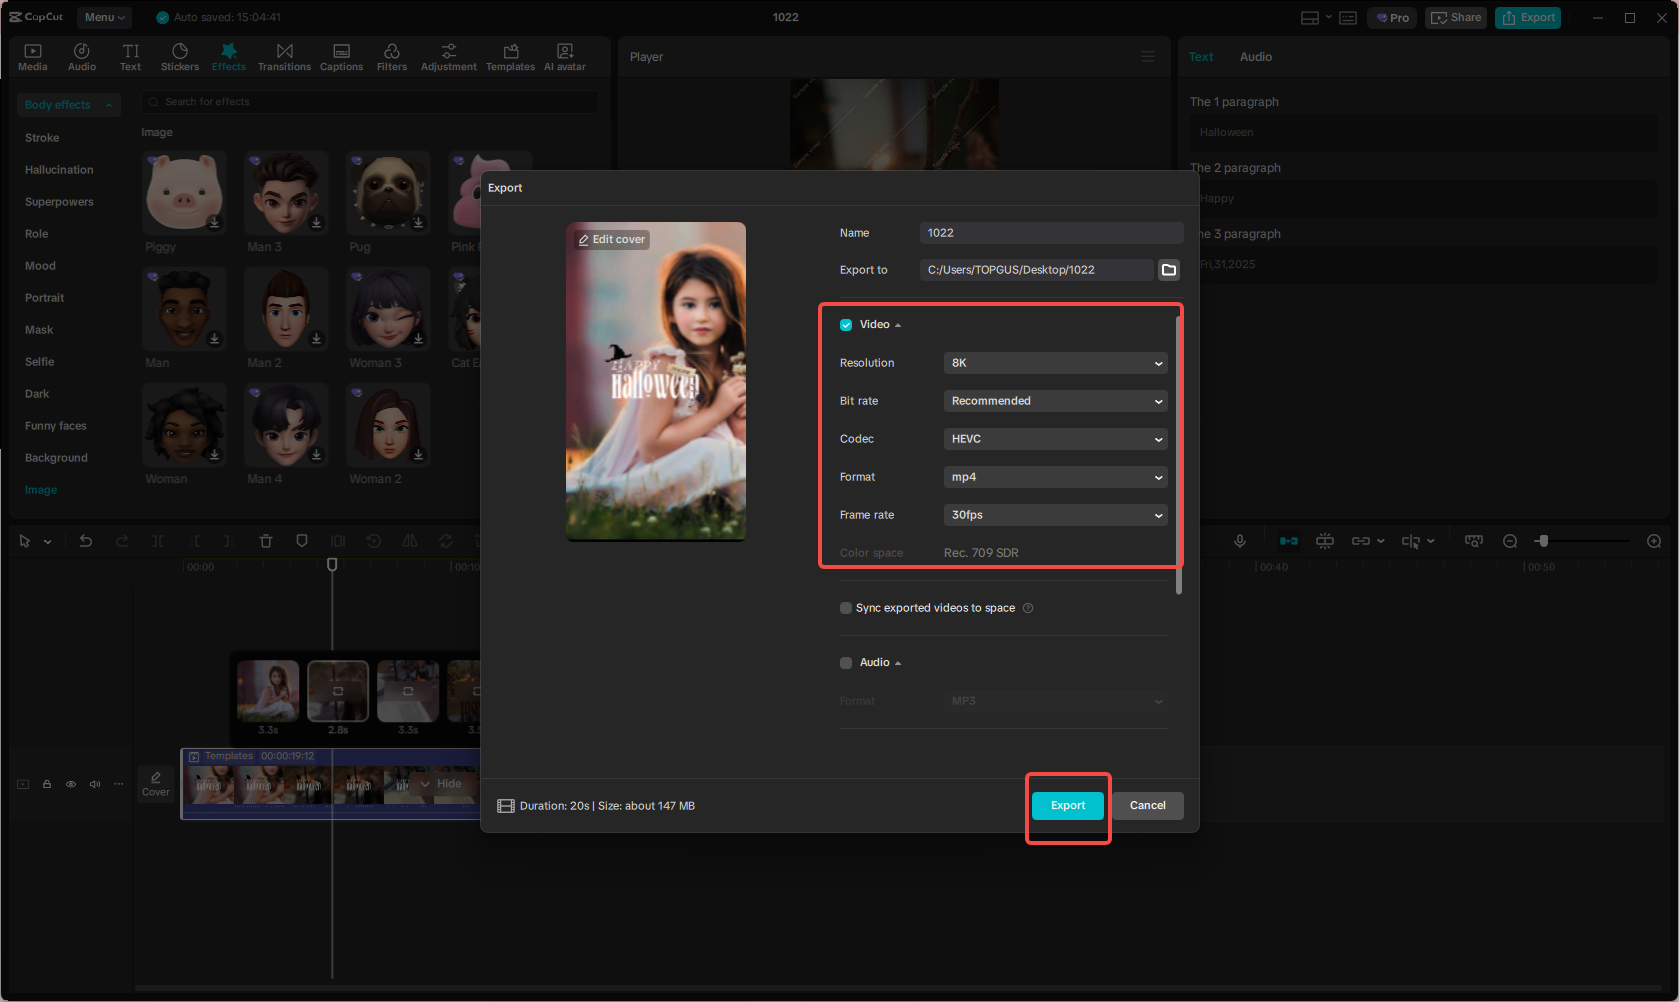Image resolution: width=1679 pixels, height=1002 pixels.
Task: Open the Captions panel
Action: [341, 56]
